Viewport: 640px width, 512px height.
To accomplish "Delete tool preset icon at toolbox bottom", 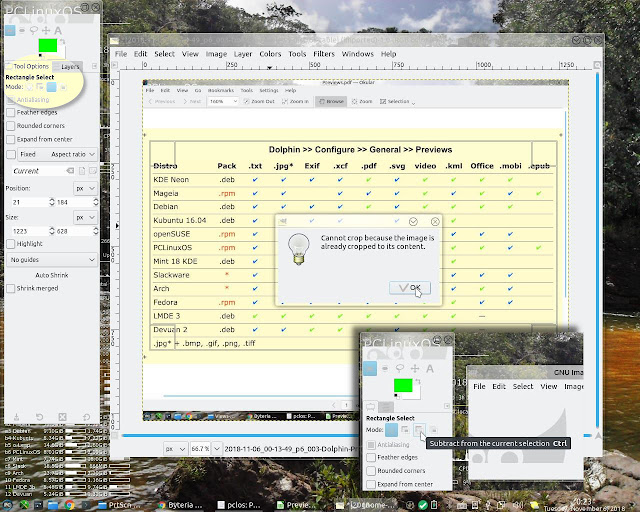I will tap(62, 417).
